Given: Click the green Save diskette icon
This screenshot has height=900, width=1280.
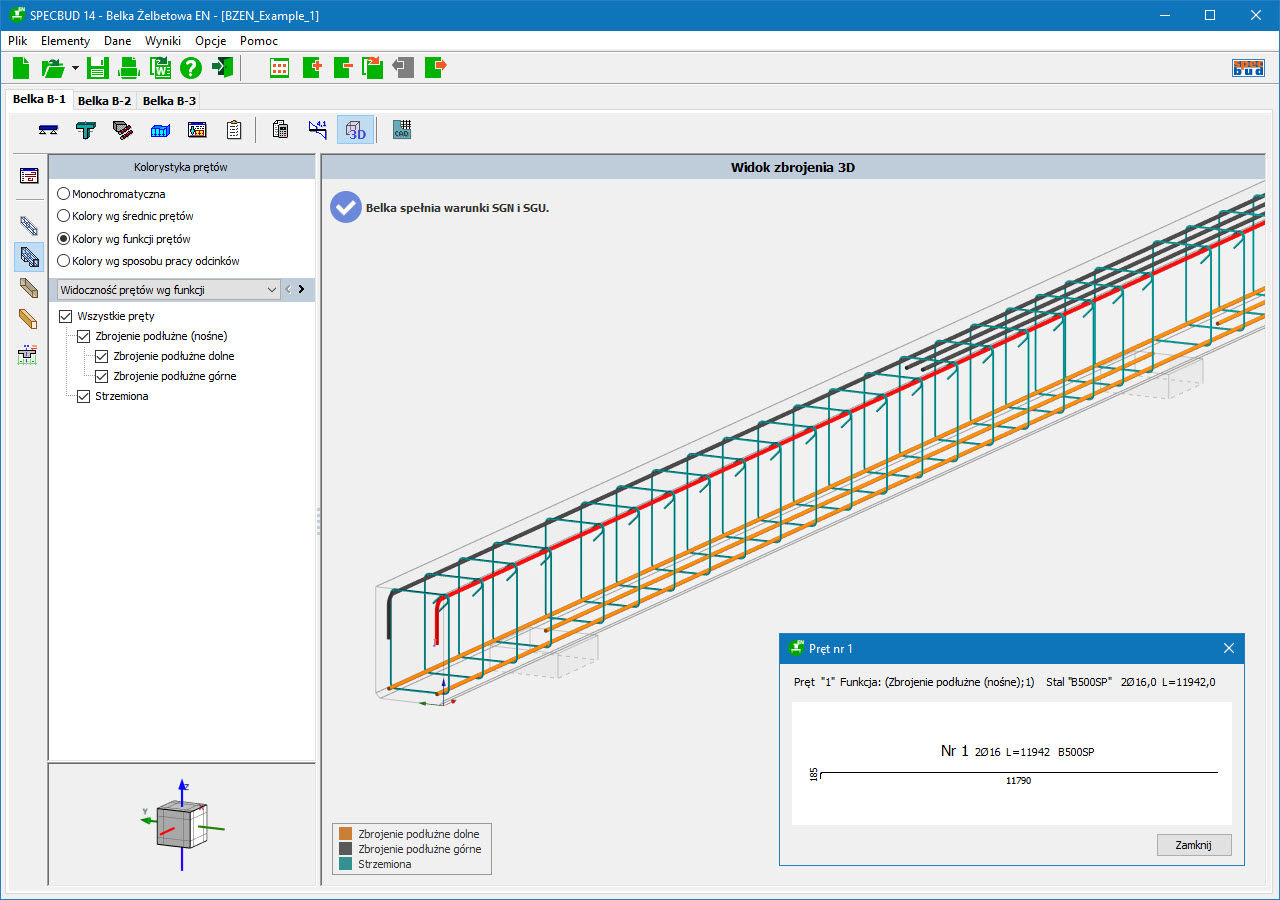Looking at the screenshot, I should tap(97, 68).
